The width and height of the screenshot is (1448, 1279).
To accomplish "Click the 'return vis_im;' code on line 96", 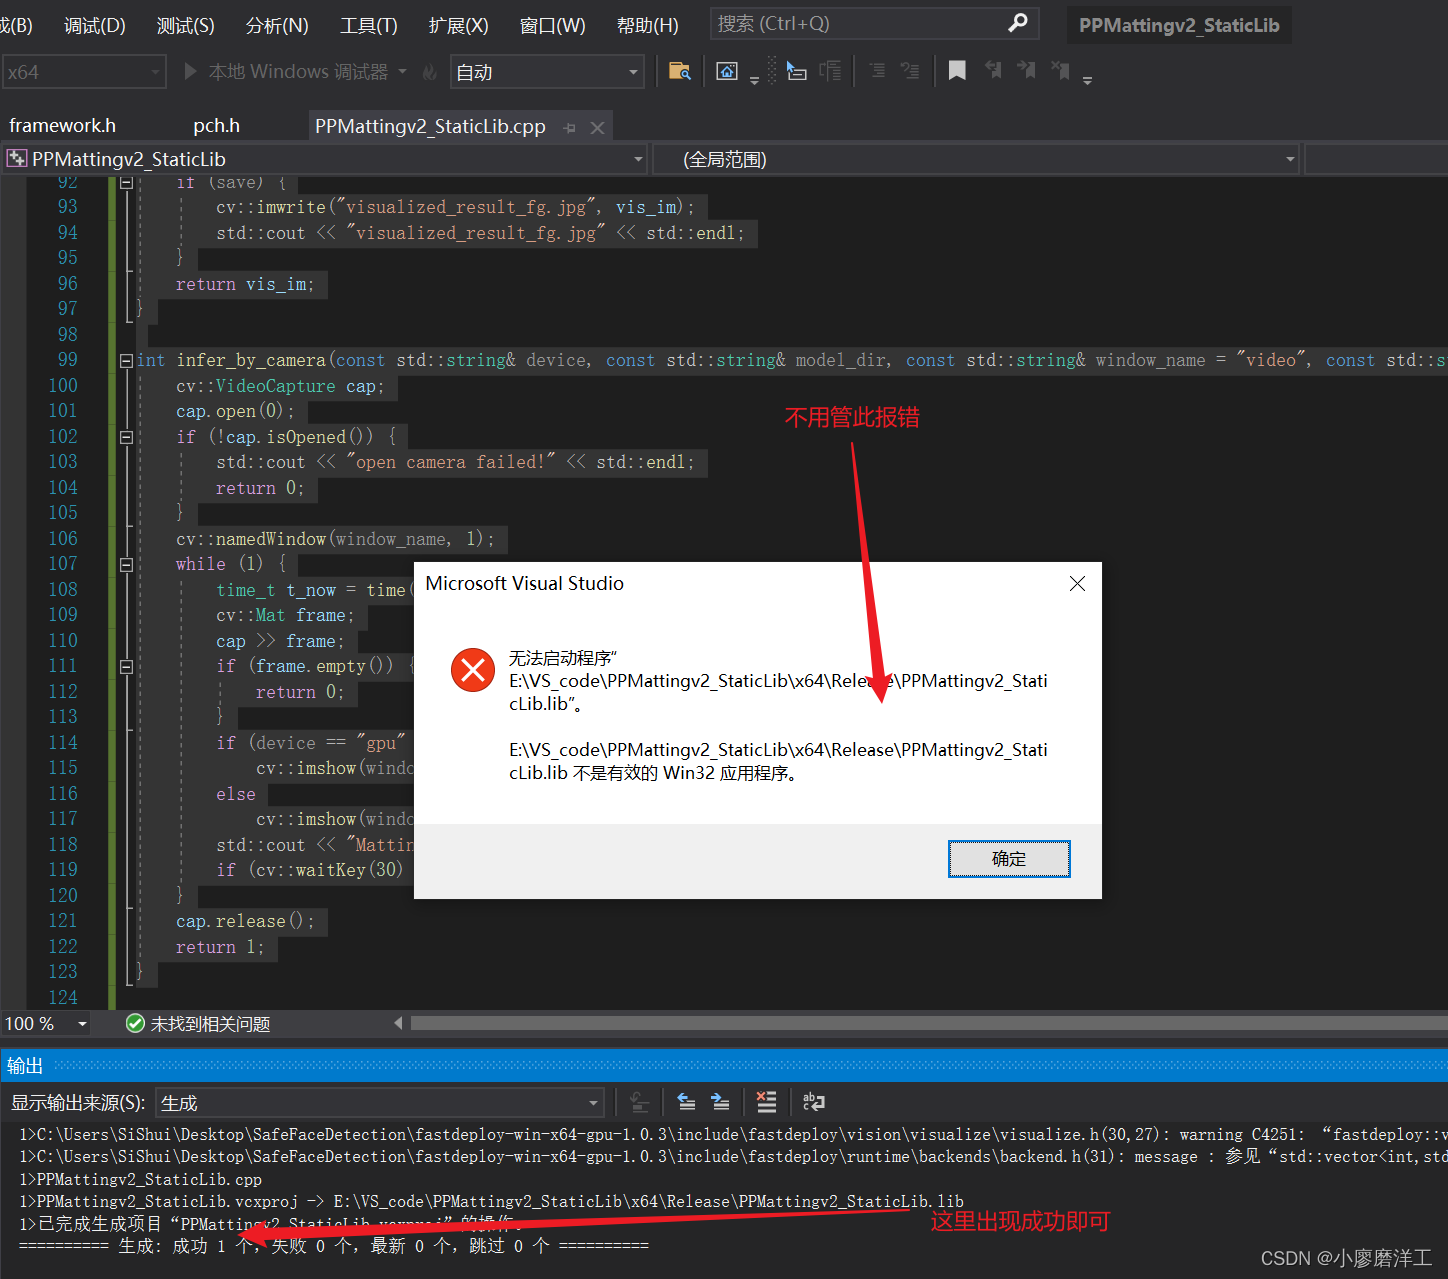I will pyautogui.click(x=245, y=284).
